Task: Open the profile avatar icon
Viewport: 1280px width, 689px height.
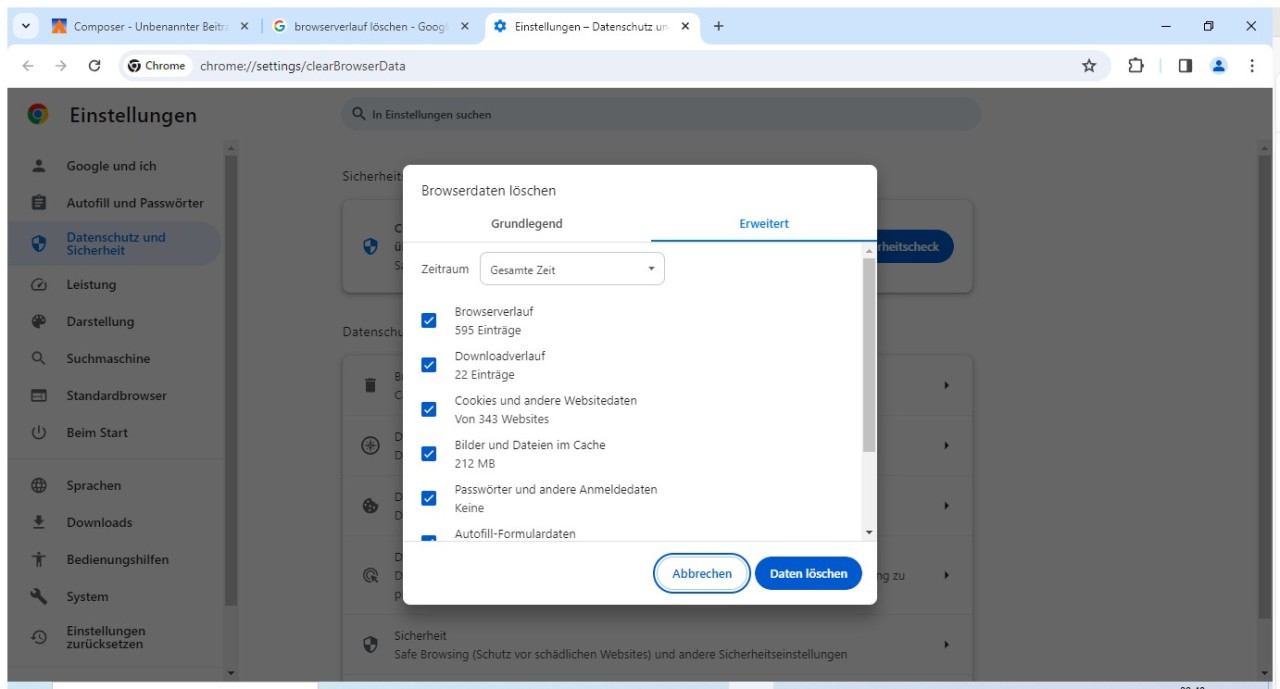Action: point(1218,66)
